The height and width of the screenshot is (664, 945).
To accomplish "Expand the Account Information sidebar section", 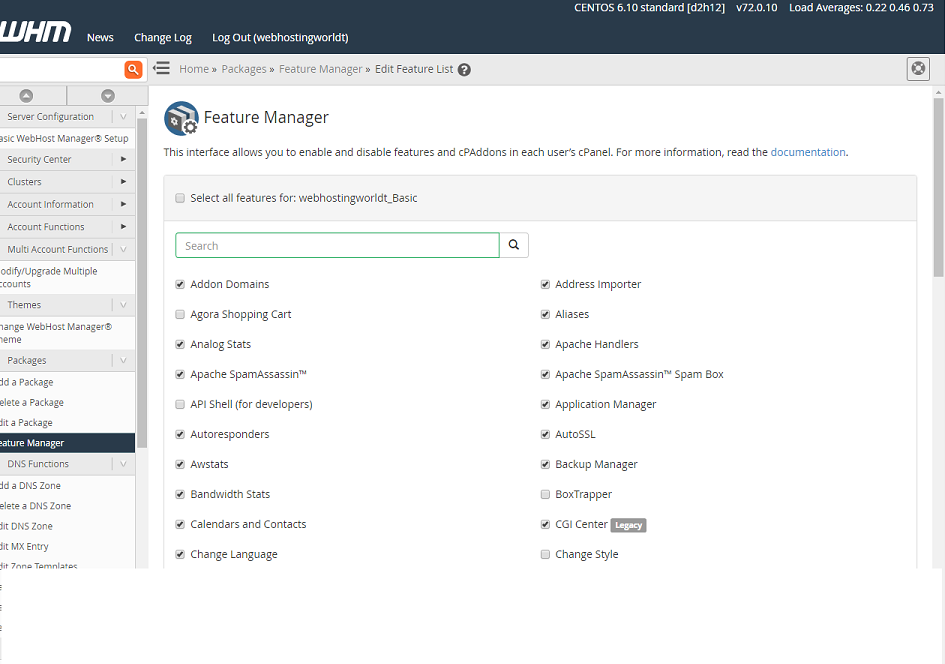I will [123, 204].
